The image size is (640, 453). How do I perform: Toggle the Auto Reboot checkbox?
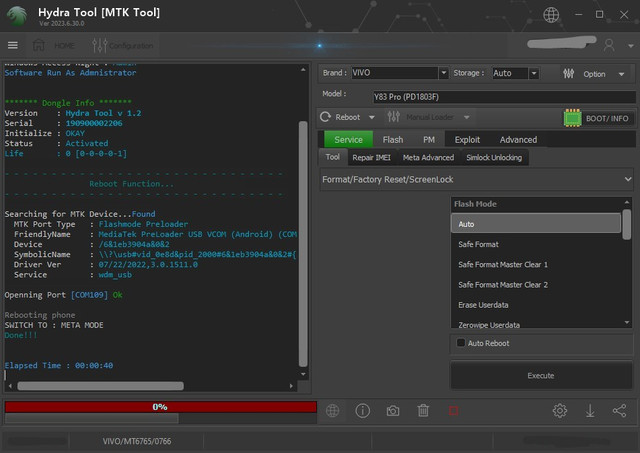click(x=461, y=343)
